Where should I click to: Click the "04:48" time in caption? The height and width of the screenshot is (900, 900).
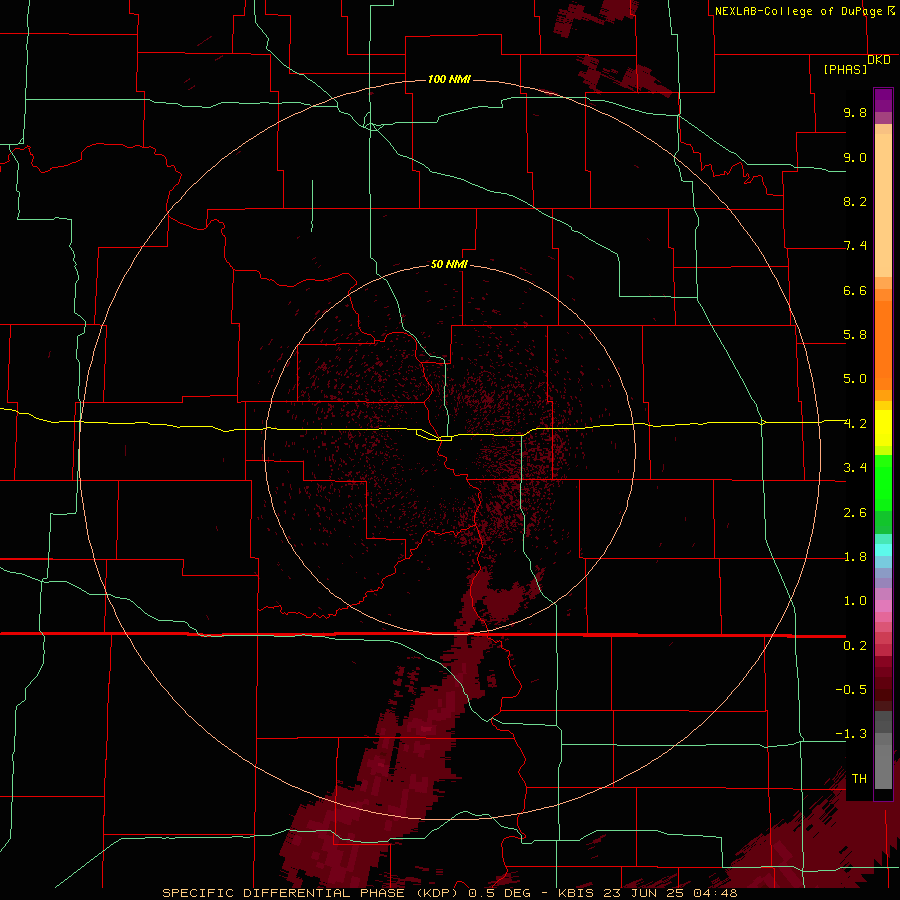tap(714, 893)
